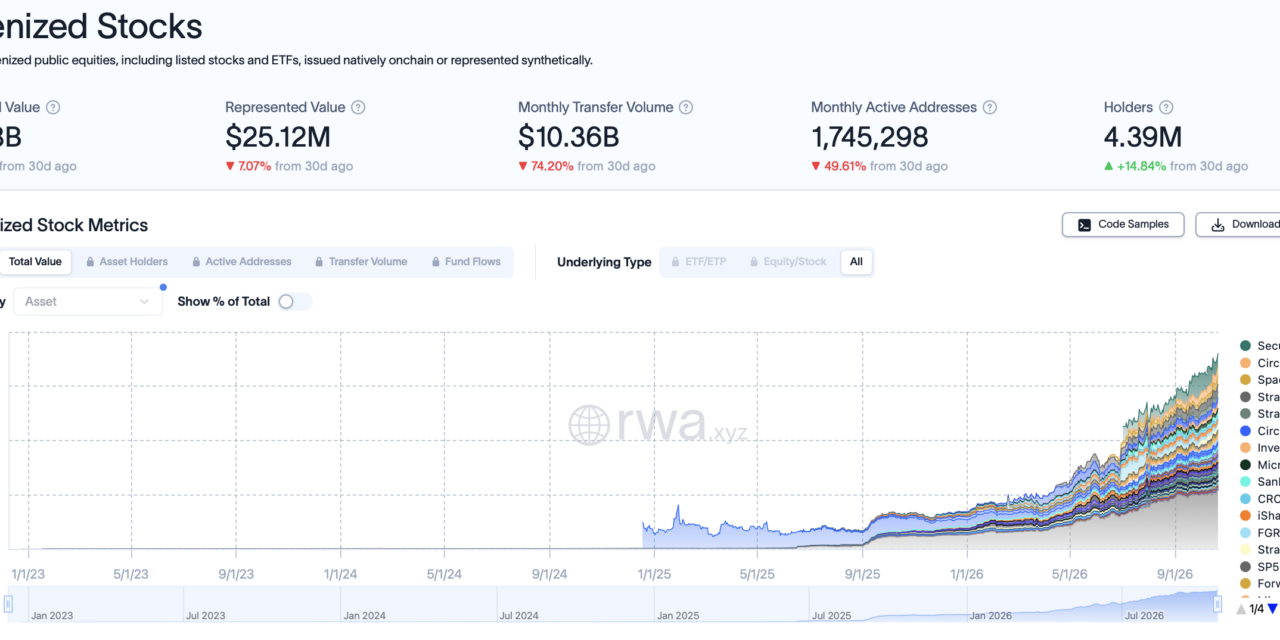
Task: Select the All underlying type option
Action: point(856,262)
